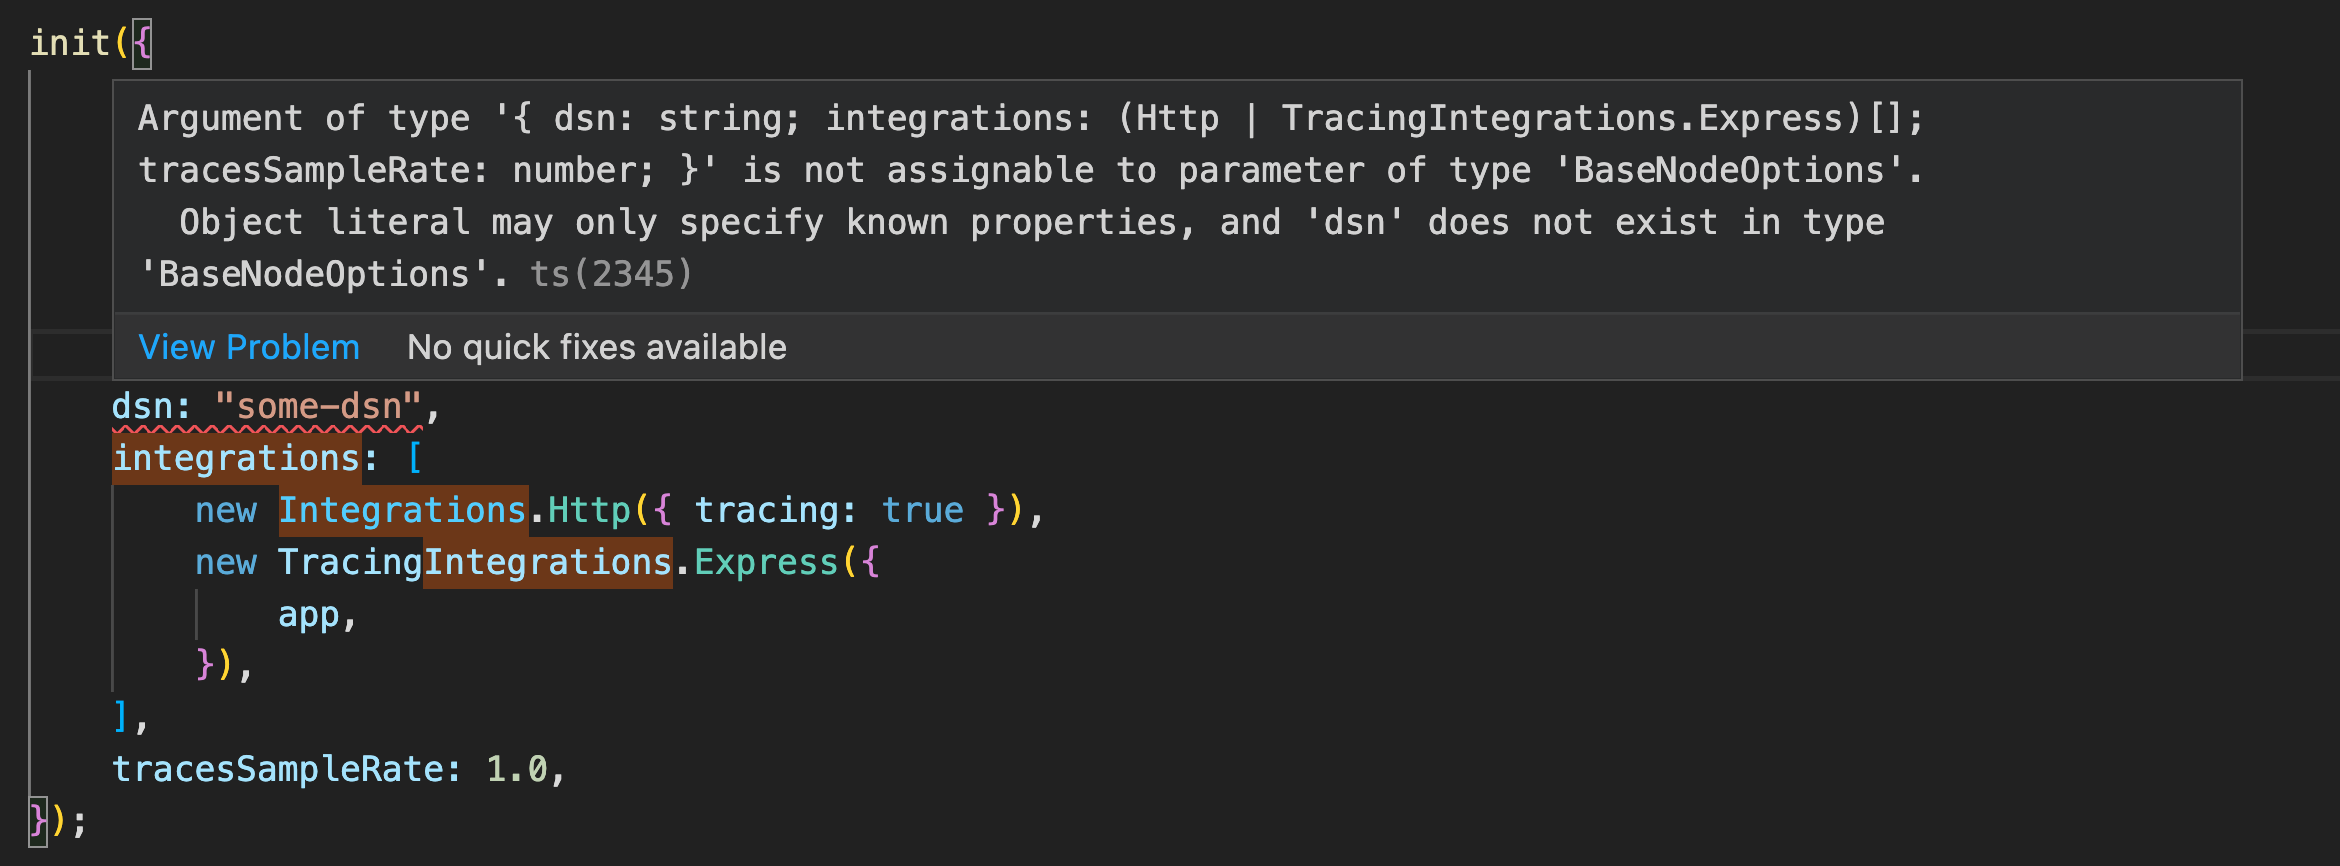The height and width of the screenshot is (866, 2340).
Task: Click the No quick fixes available text
Action: click(x=596, y=347)
